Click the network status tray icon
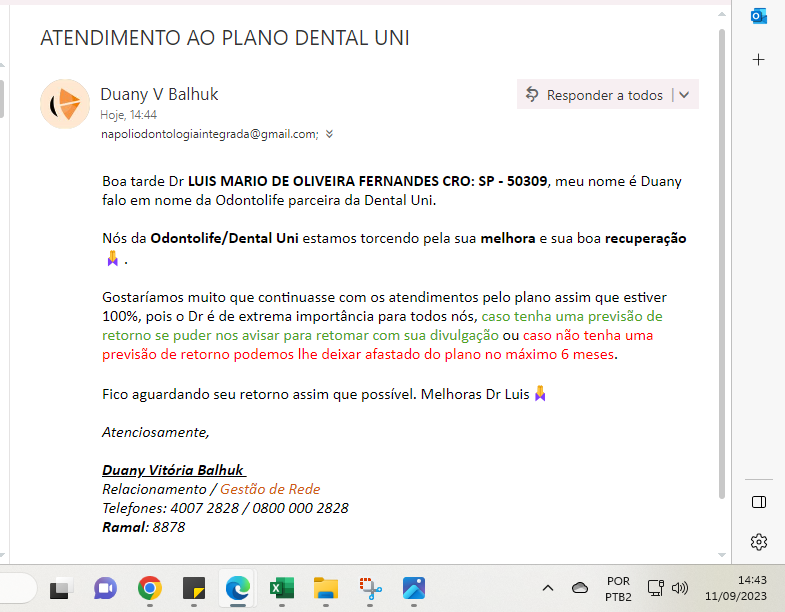785x612 pixels. pos(655,588)
